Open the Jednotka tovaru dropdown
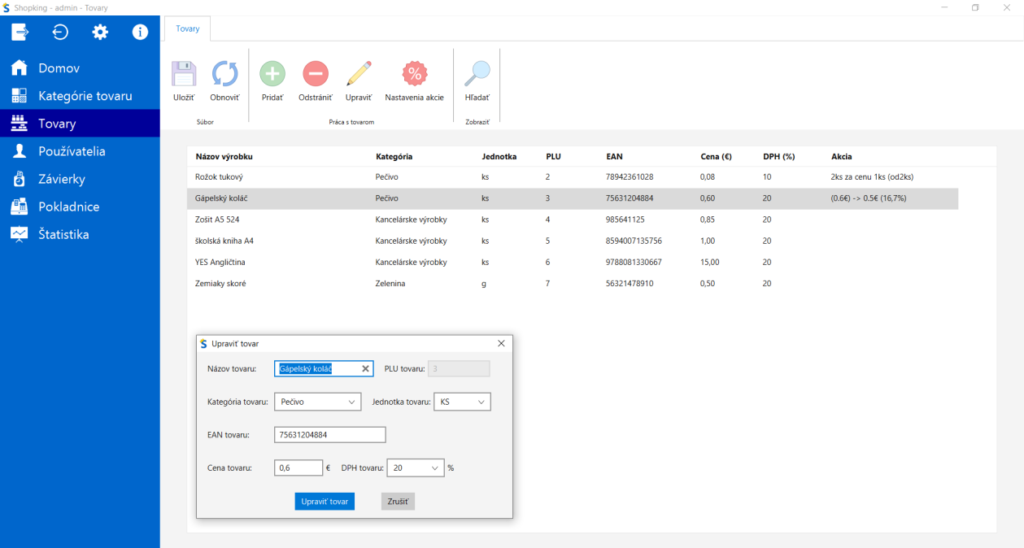Image resolution: width=1024 pixels, height=548 pixels. (x=462, y=402)
